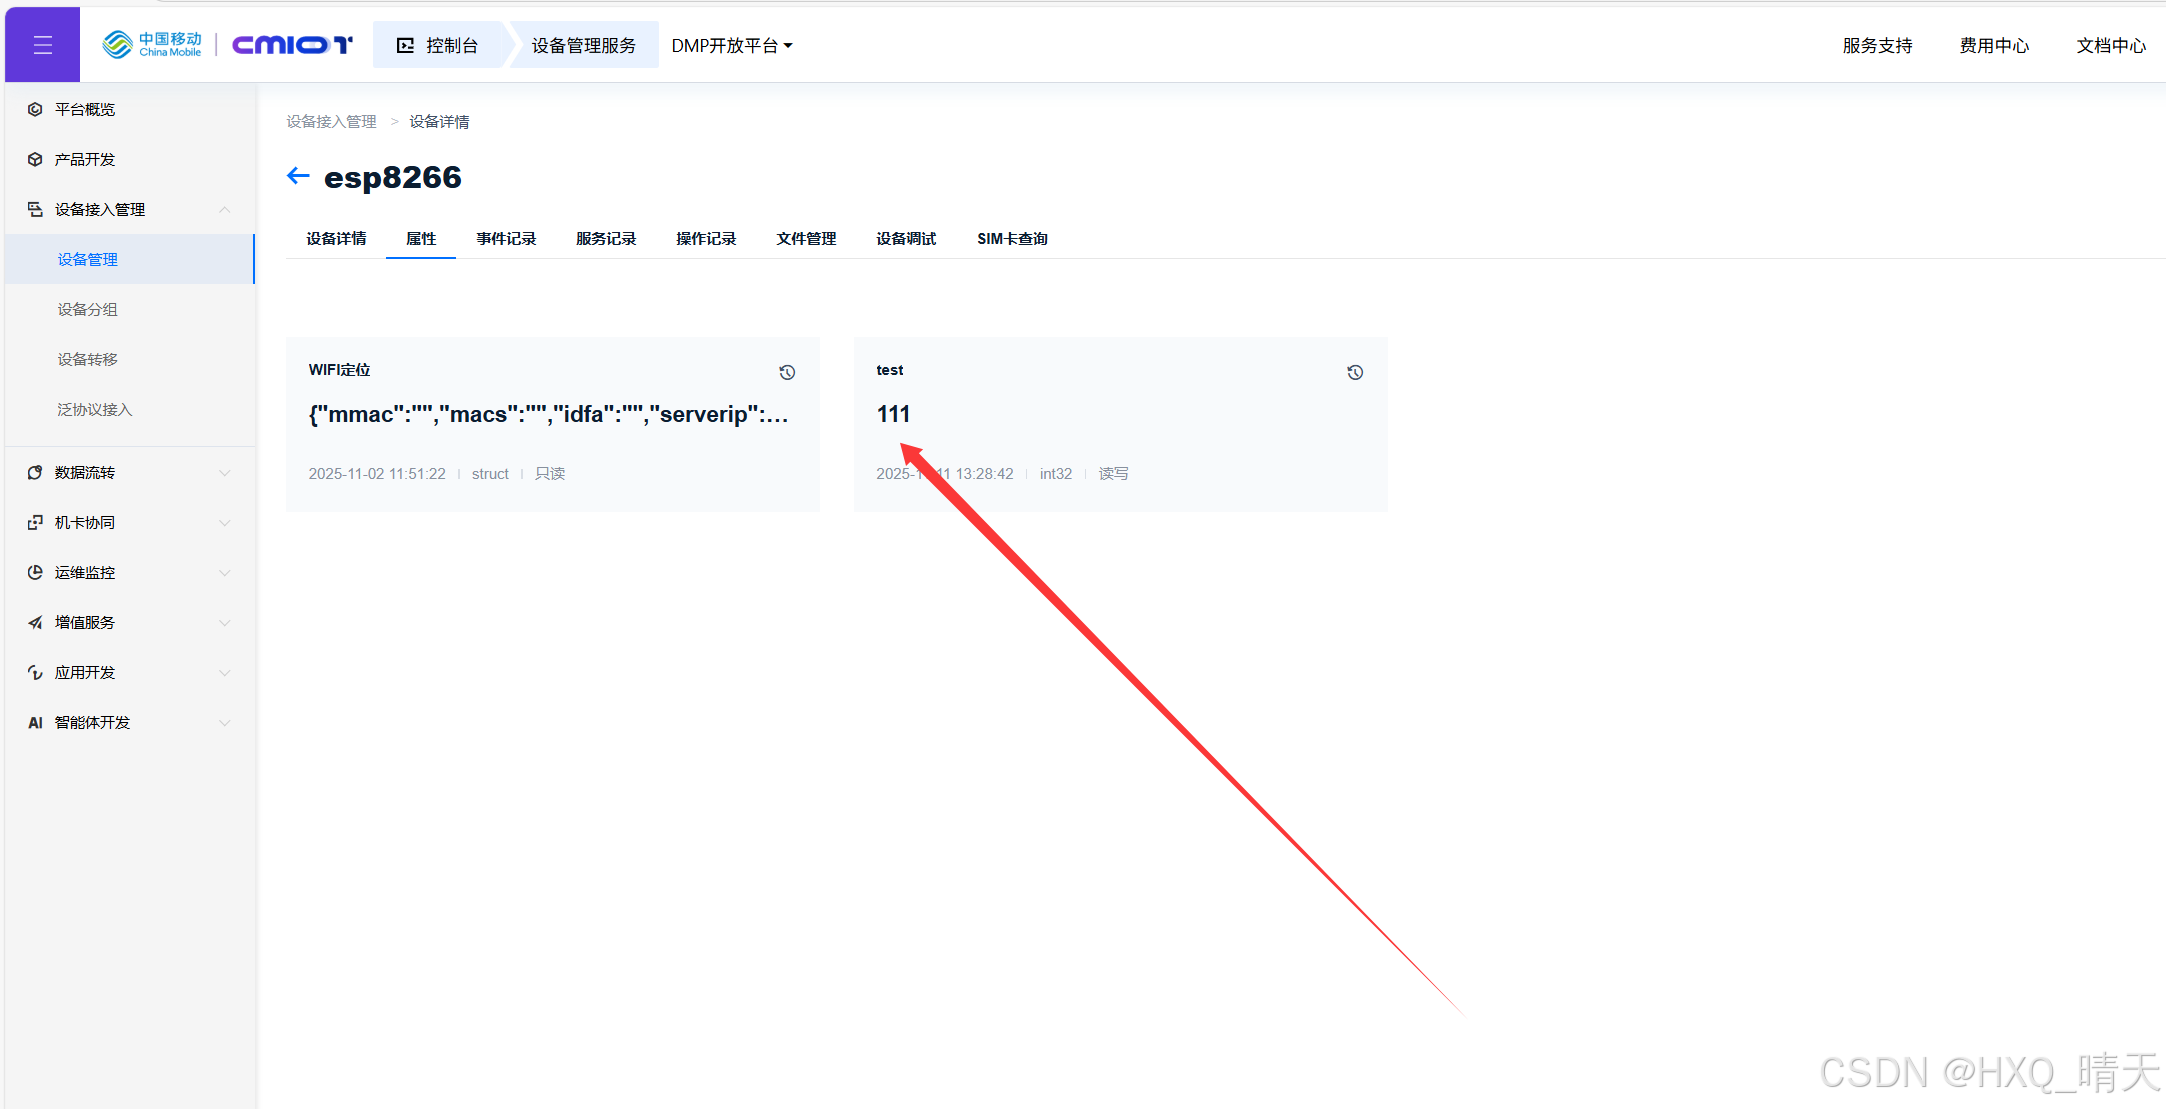
Task: Click the back arrow beside esp8266
Action: (298, 177)
